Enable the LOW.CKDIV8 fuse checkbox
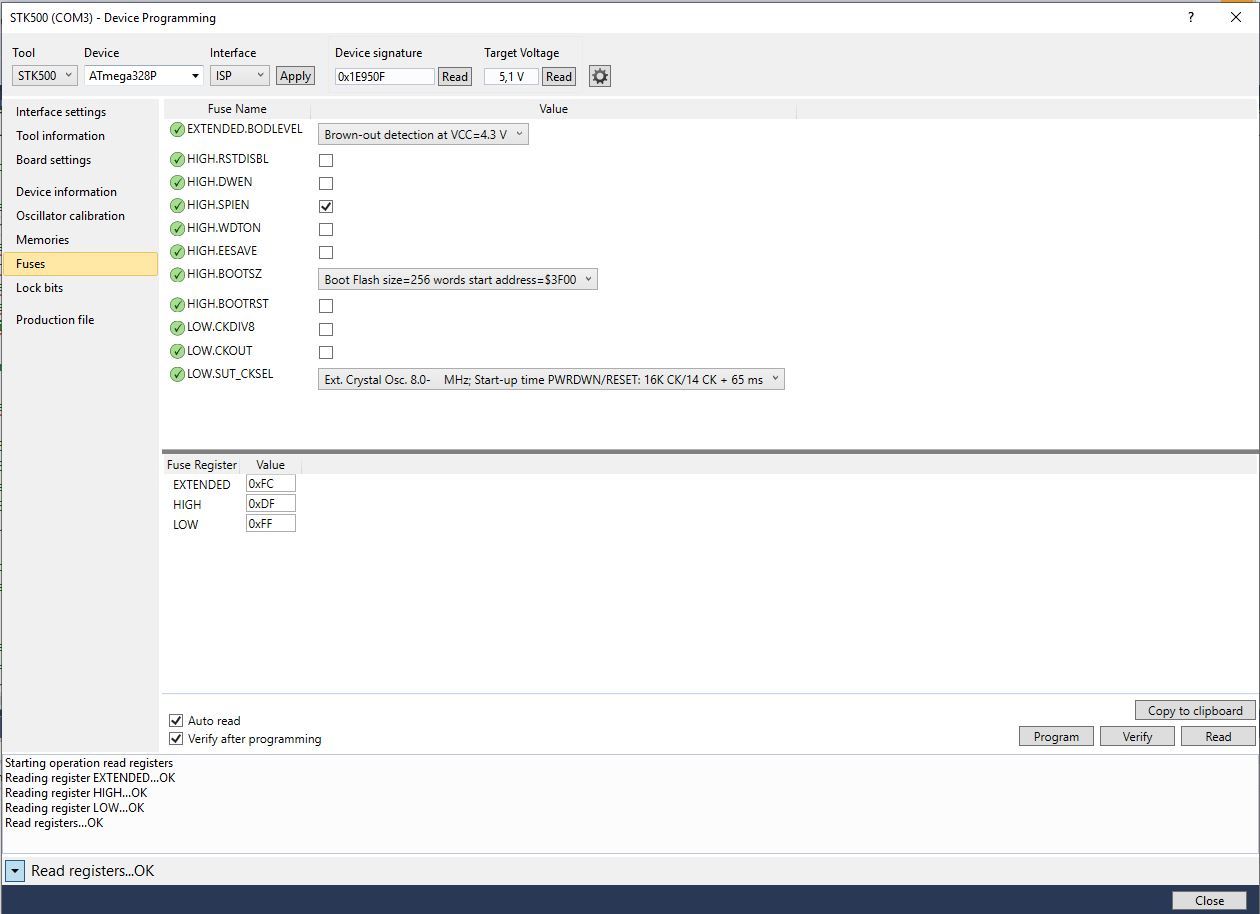This screenshot has height=914, width=1260. tap(326, 329)
